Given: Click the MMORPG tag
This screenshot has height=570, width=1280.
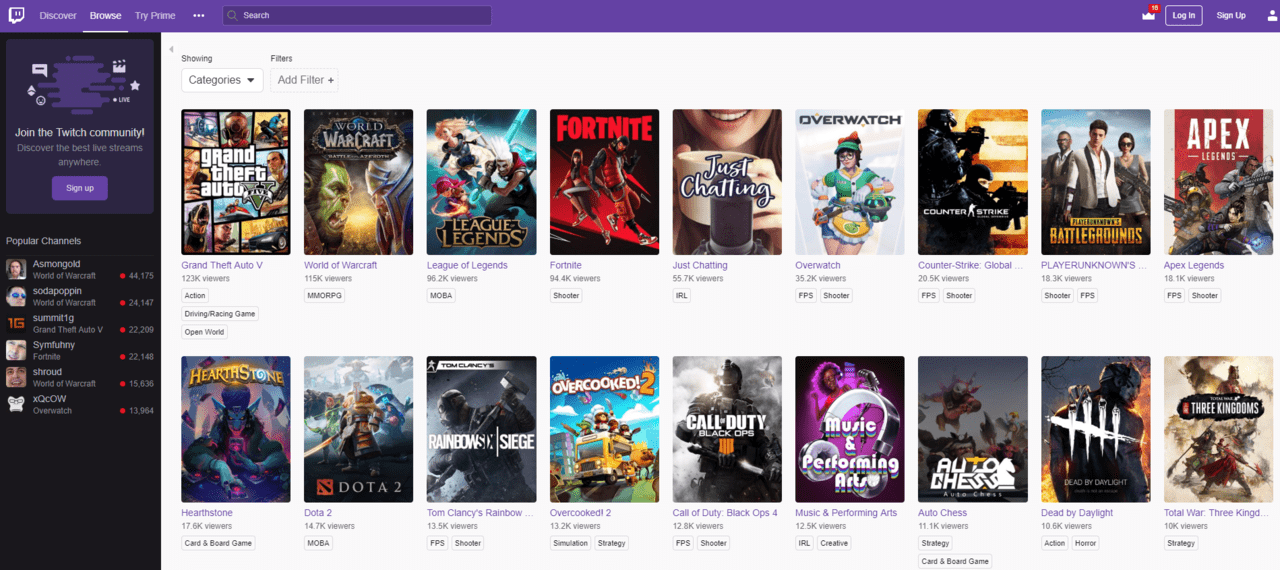Looking at the screenshot, I should [x=323, y=296].
